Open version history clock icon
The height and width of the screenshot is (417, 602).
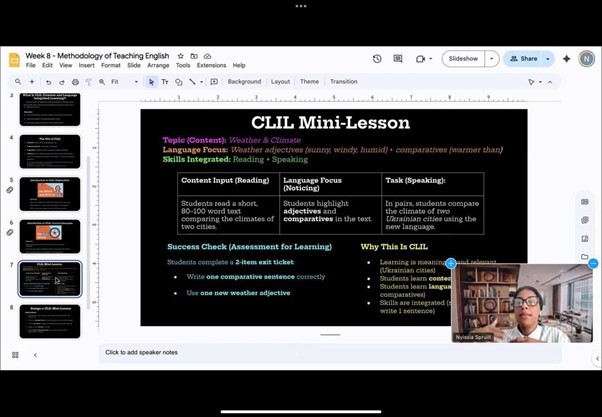(377, 59)
